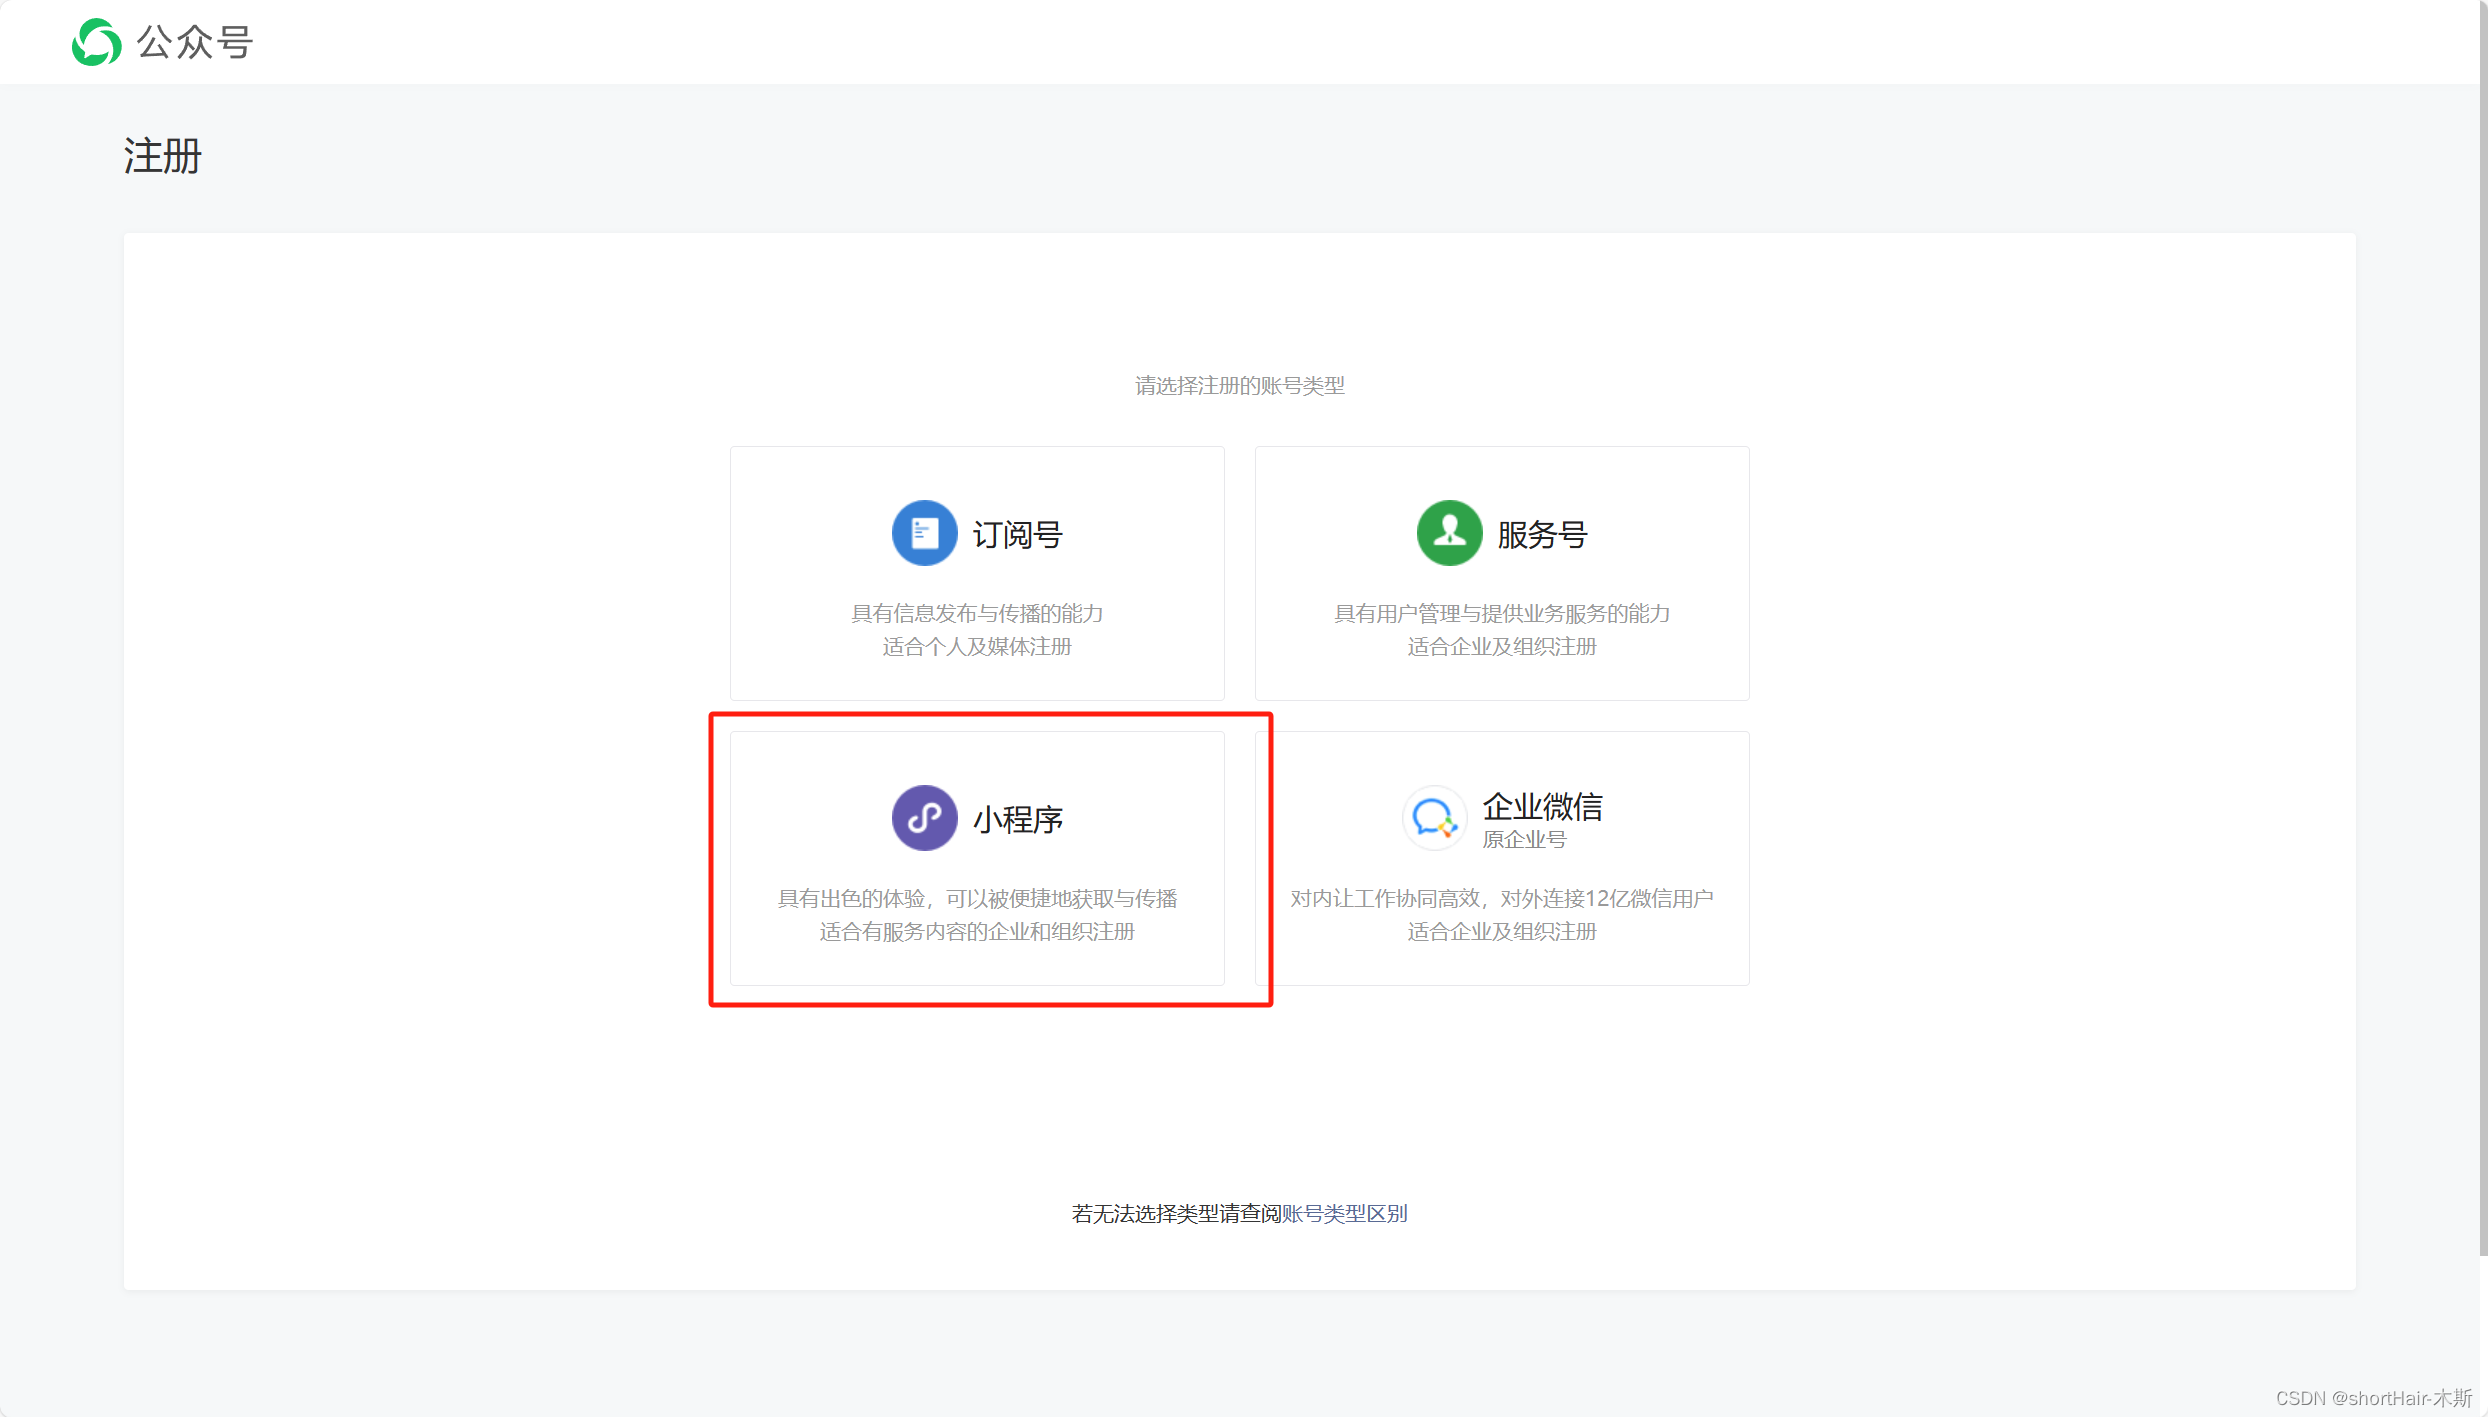
Task: Click the purple 小程序 mini program icon
Action: [x=924, y=818]
